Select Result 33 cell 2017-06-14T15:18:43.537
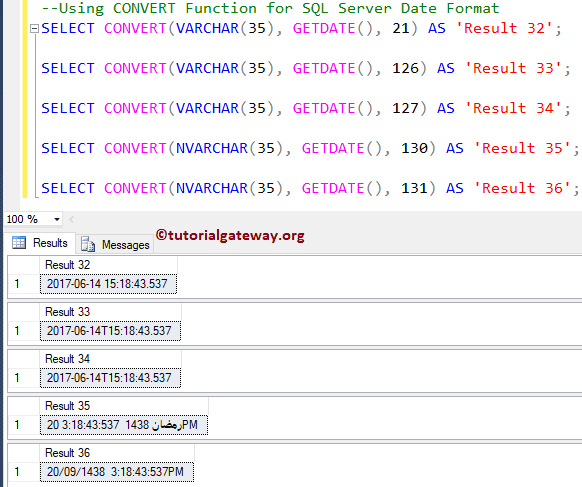Viewport: 582px width, 487px height. [110, 331]
